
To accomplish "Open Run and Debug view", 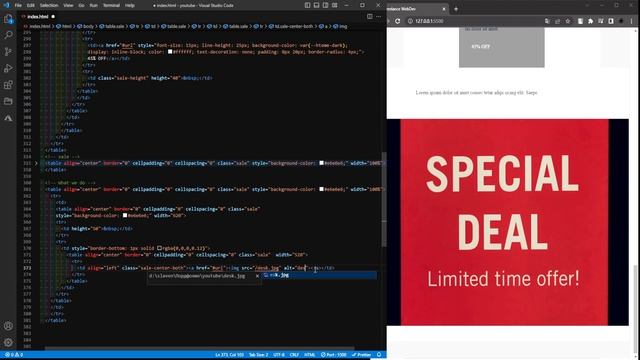I will tap(8, 68).
